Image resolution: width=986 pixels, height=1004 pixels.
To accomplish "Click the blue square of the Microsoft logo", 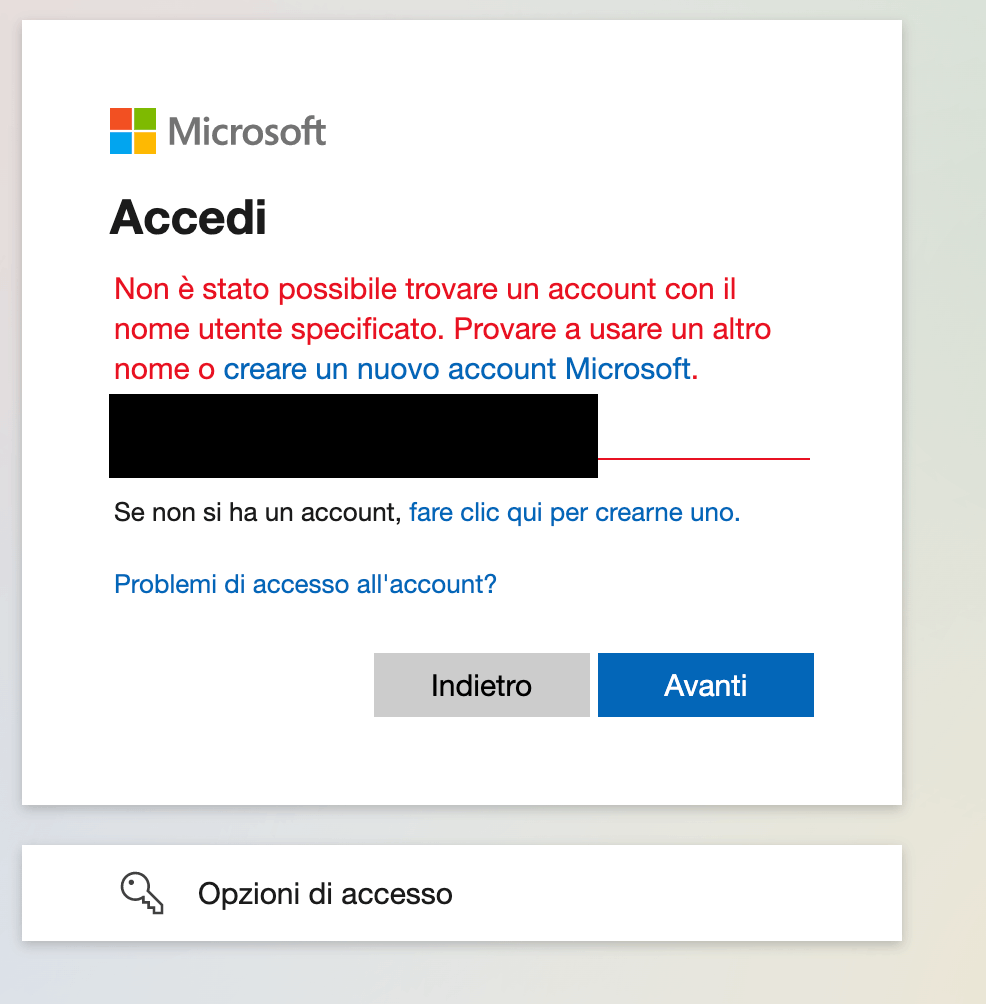I will 120,143.
